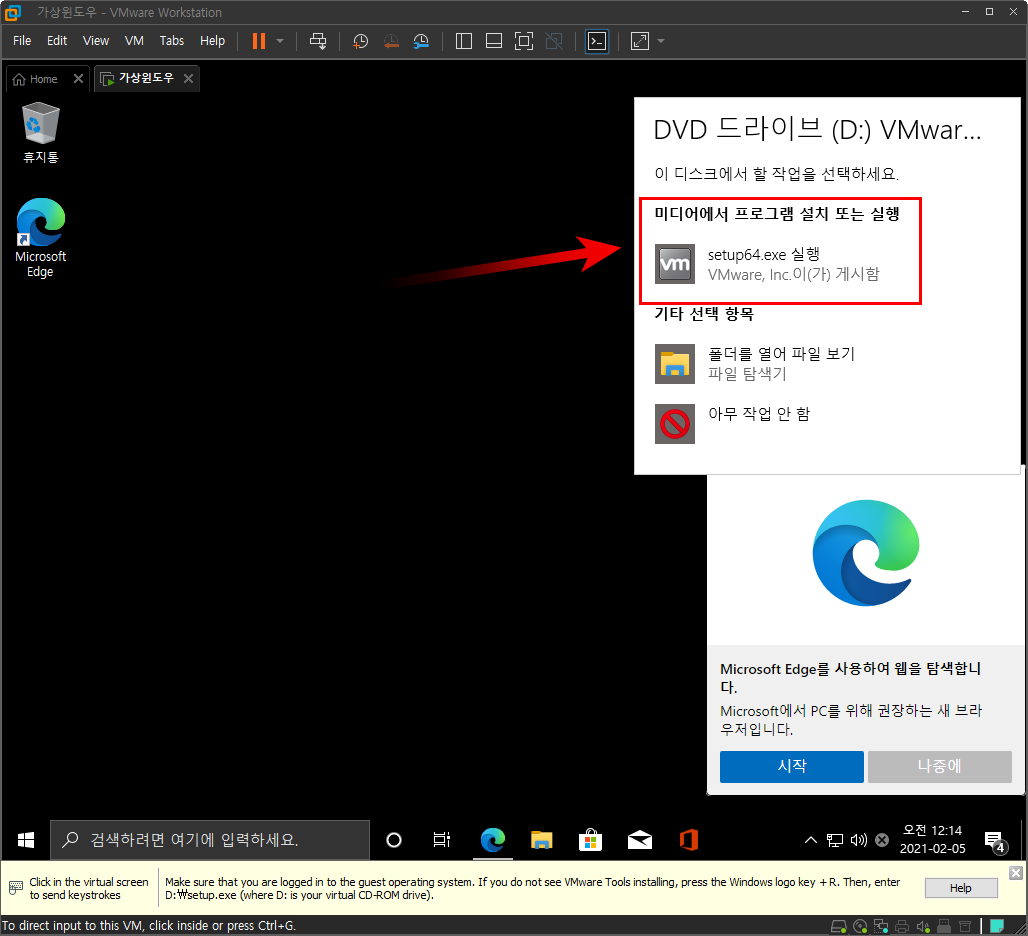This screenshot has height=936, width=1028.
Task: Open Microsoft Store from taskbar
Action: [x=590, y=840]
